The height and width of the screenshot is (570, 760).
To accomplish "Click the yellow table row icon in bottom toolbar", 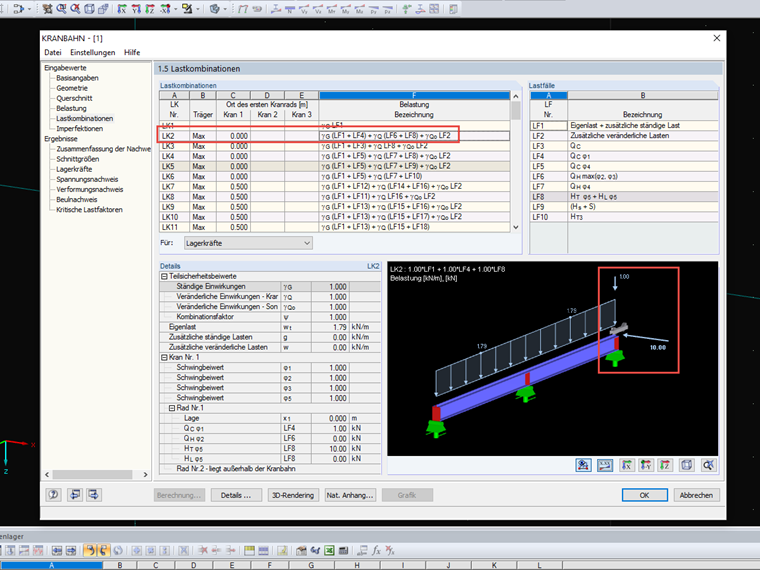I will [x=250, y=550].
